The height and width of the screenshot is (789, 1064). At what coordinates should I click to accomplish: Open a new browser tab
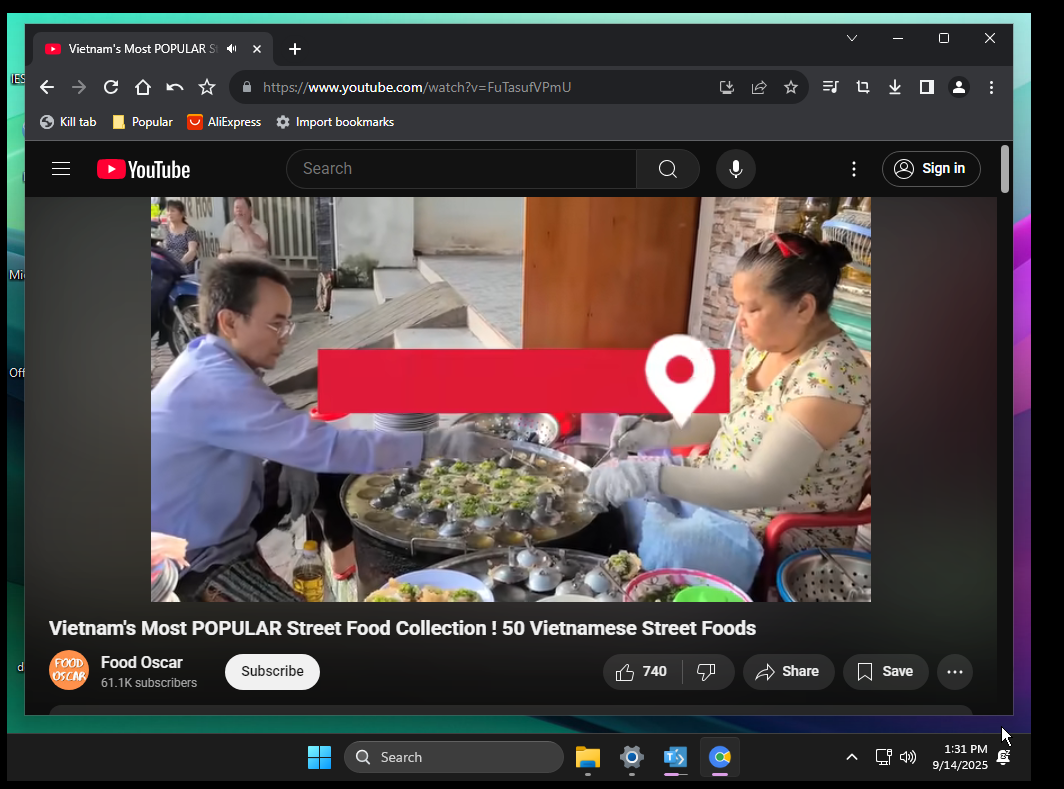[x=294, y=49]
